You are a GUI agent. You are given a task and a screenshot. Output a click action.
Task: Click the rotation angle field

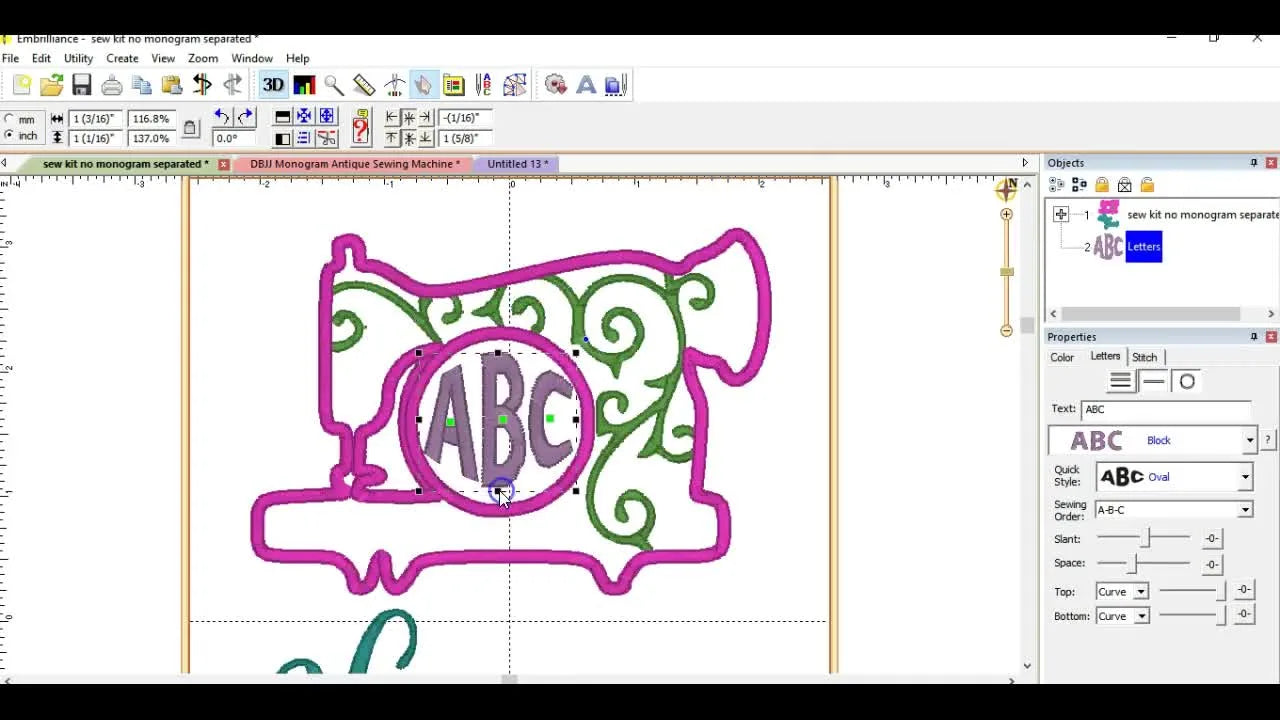coord(234,138)
